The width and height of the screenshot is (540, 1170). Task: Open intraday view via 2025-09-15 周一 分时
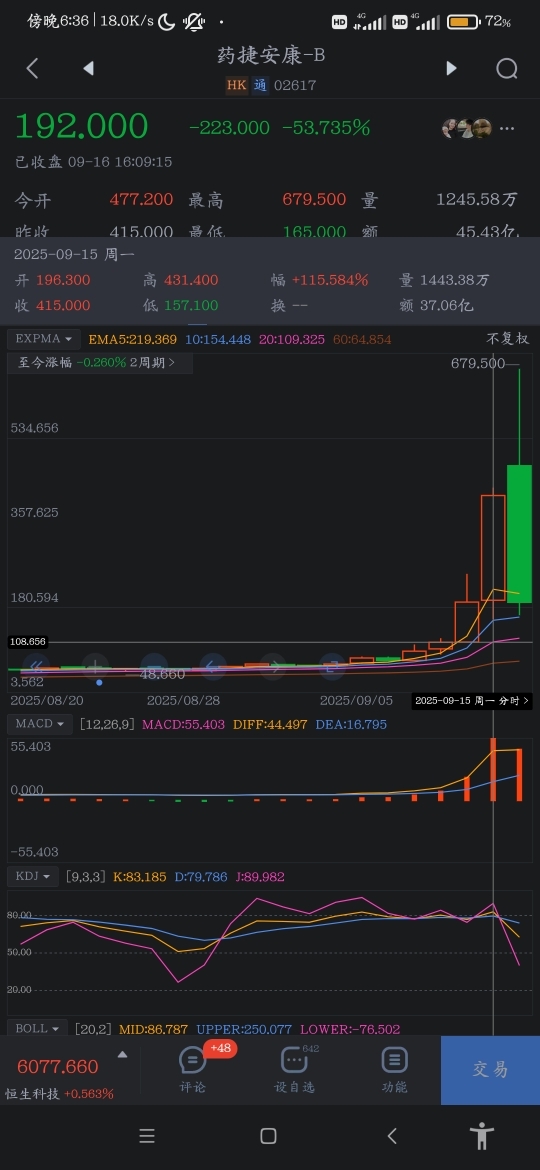point(472,701)
